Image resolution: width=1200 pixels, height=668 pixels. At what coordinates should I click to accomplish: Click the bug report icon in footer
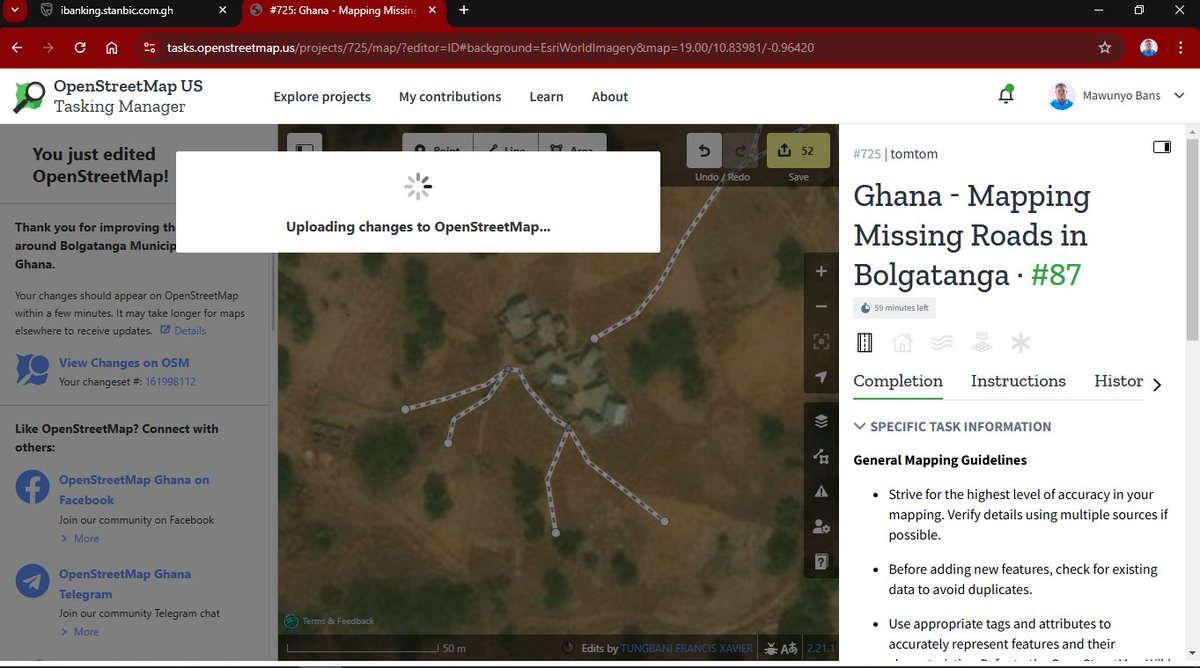tap(773, 648)
